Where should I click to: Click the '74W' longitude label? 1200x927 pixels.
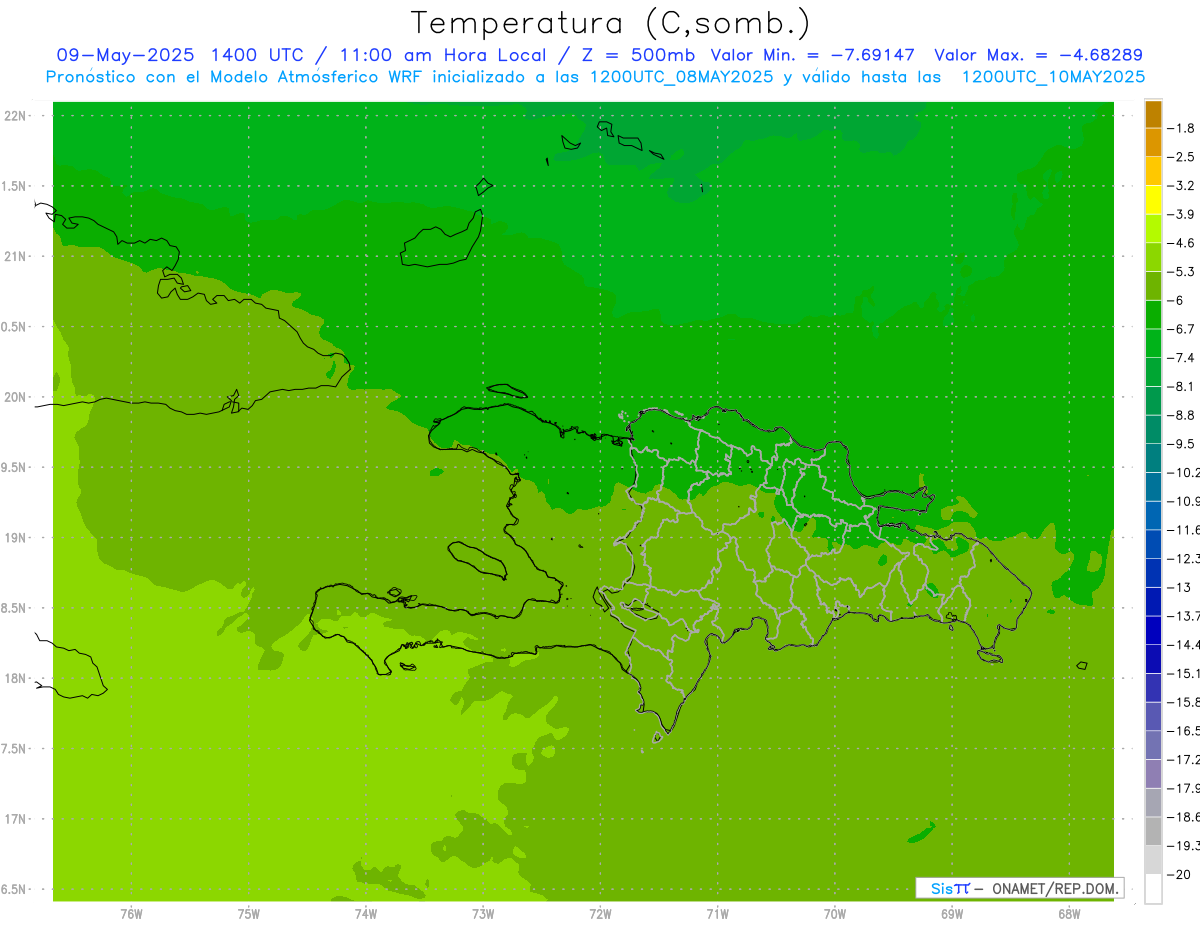tap(366, 913)
